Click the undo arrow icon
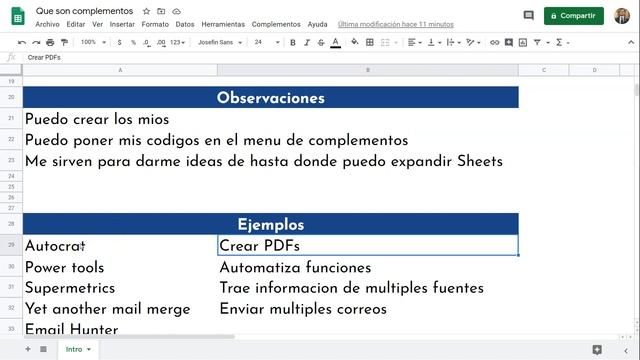Viewport: 640px width, 360px height. click(22, 42)
